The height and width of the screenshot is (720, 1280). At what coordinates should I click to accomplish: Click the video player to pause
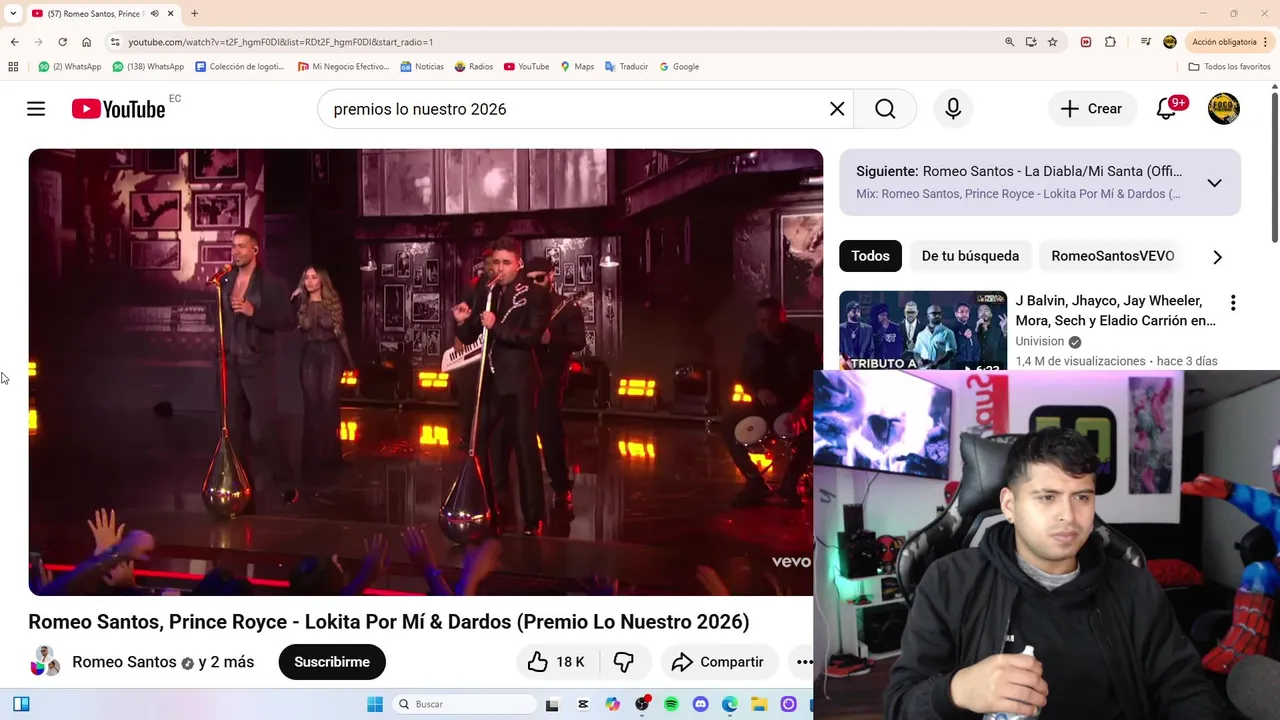pyautogui.click(x=425, y=372)
